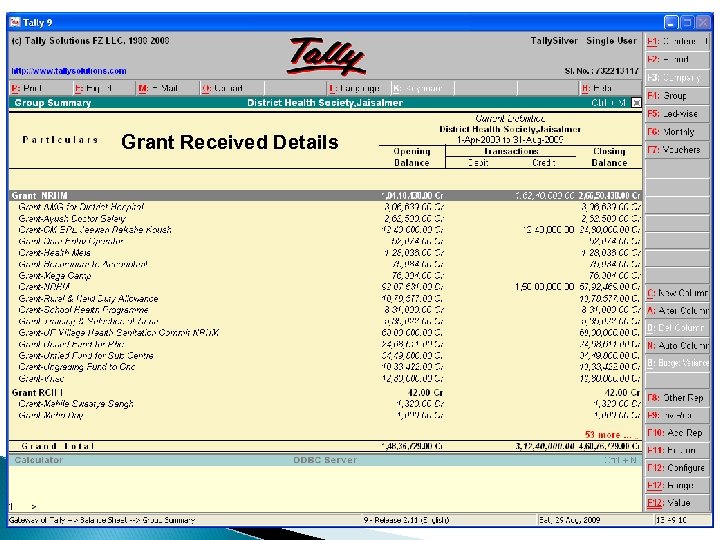Choose K: Keyboard from the top button bar
720x540 pixels.
click(422, 88)
